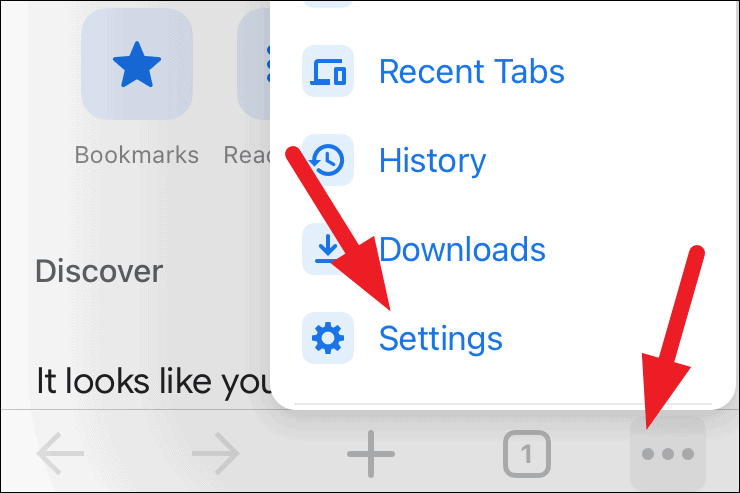Click the History clock icon
This screenshot has height=493, width=740.
point(328,160)
